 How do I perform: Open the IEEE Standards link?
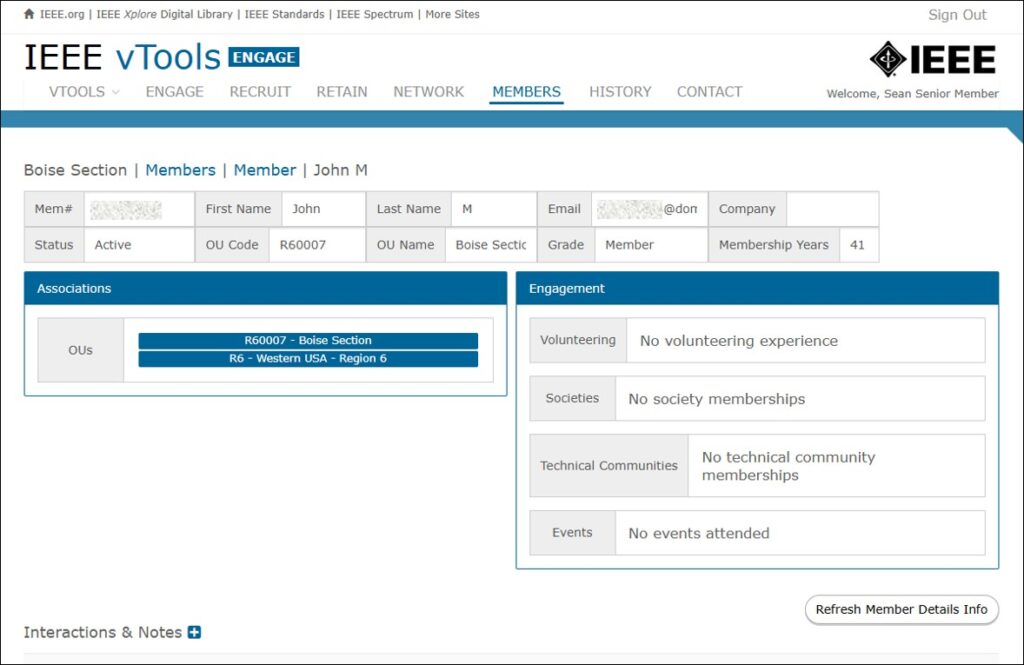[x=285, y=14]
